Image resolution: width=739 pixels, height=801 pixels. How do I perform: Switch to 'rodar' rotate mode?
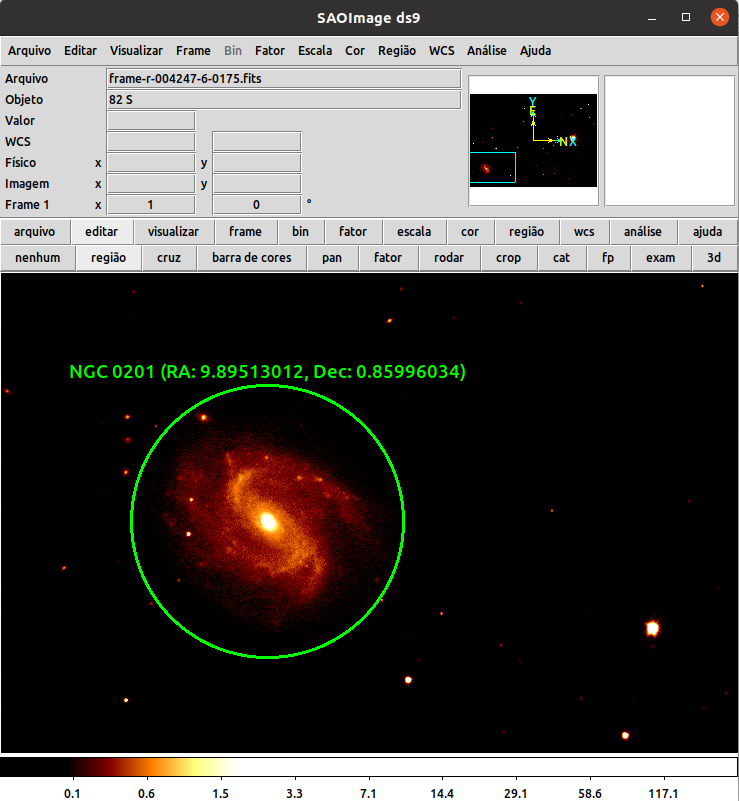pos(449,257)
